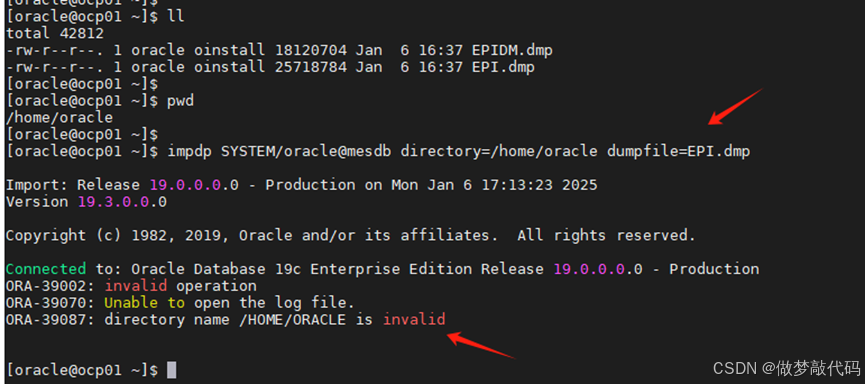Click the EPI.dmp filename in file listing
Viewport: 865px width, 384px height.
503,67
